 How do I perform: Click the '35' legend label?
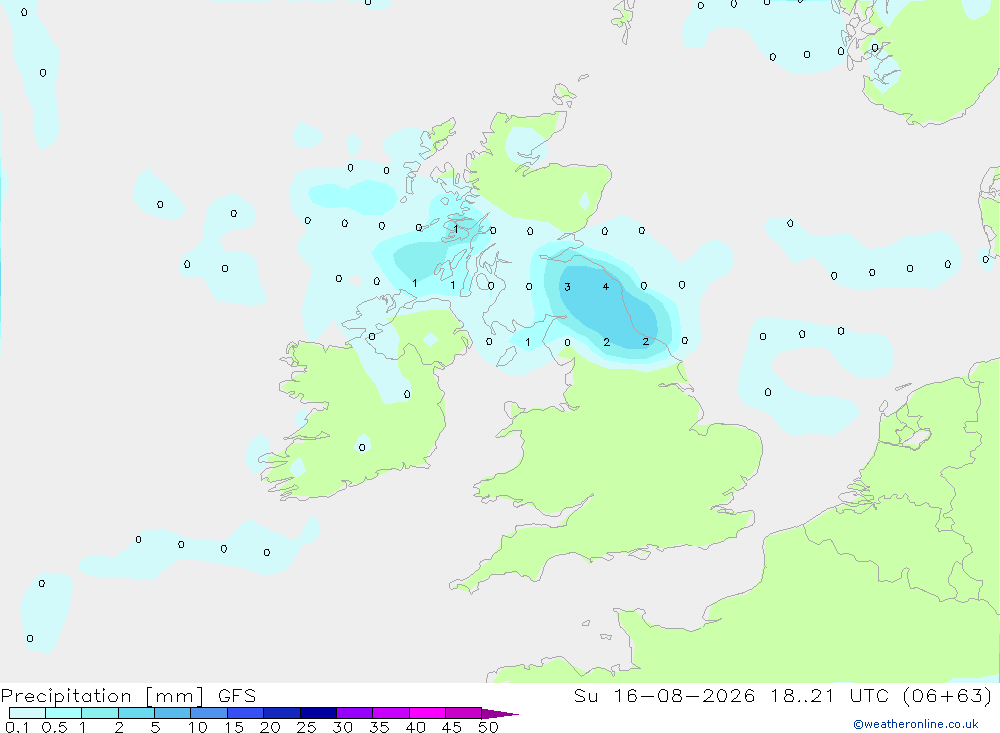coord(379,727)
